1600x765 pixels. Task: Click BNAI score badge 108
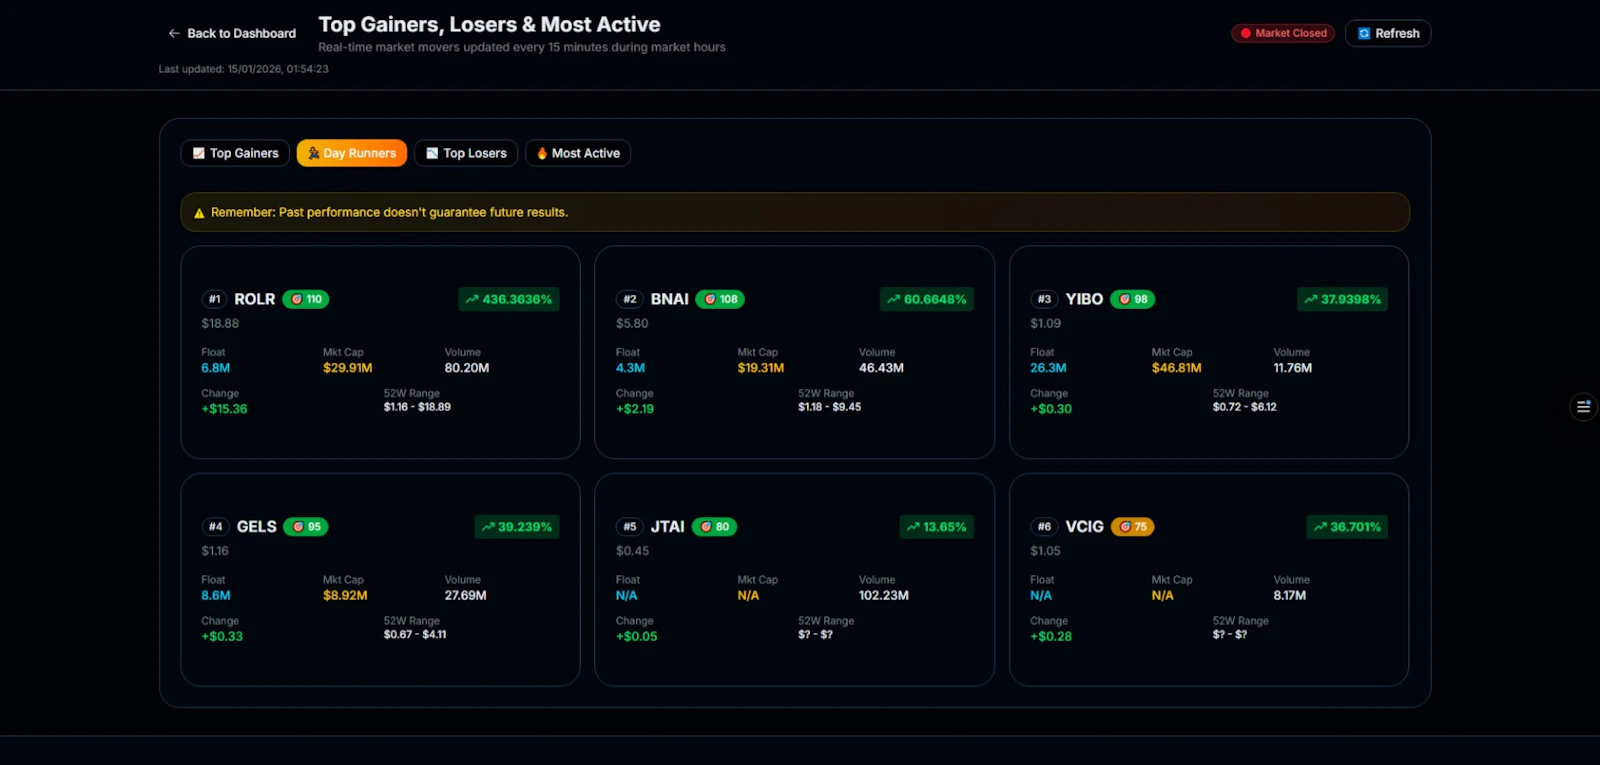click(720, 299)
